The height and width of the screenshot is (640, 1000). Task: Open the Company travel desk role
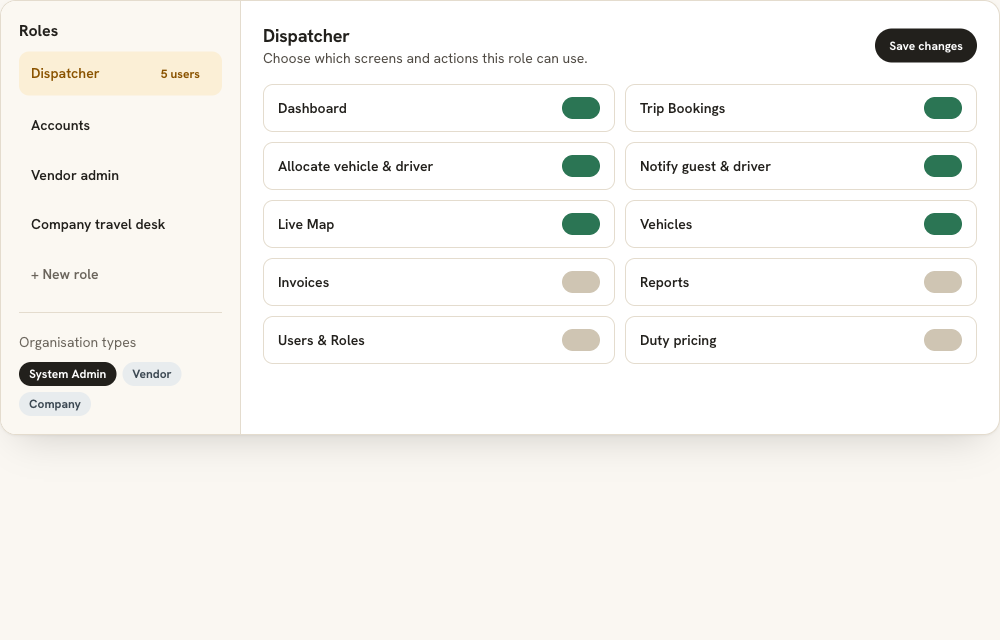pos(121,224)
